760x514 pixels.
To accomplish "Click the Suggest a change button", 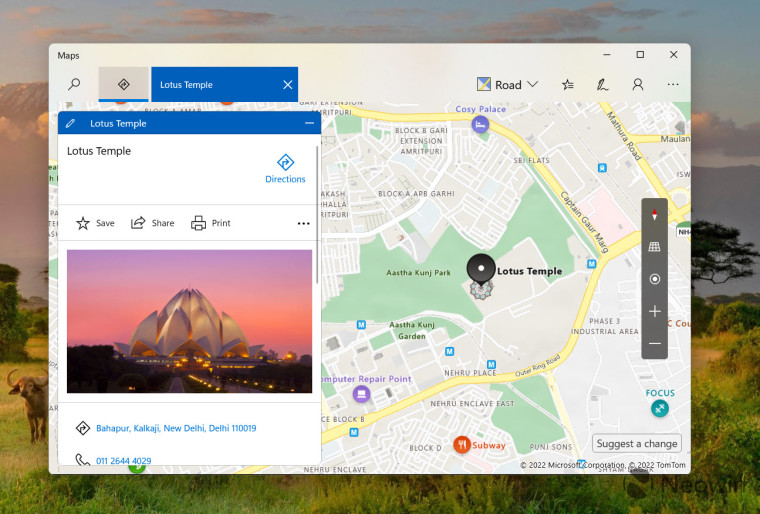I will [x=636, y=443].
